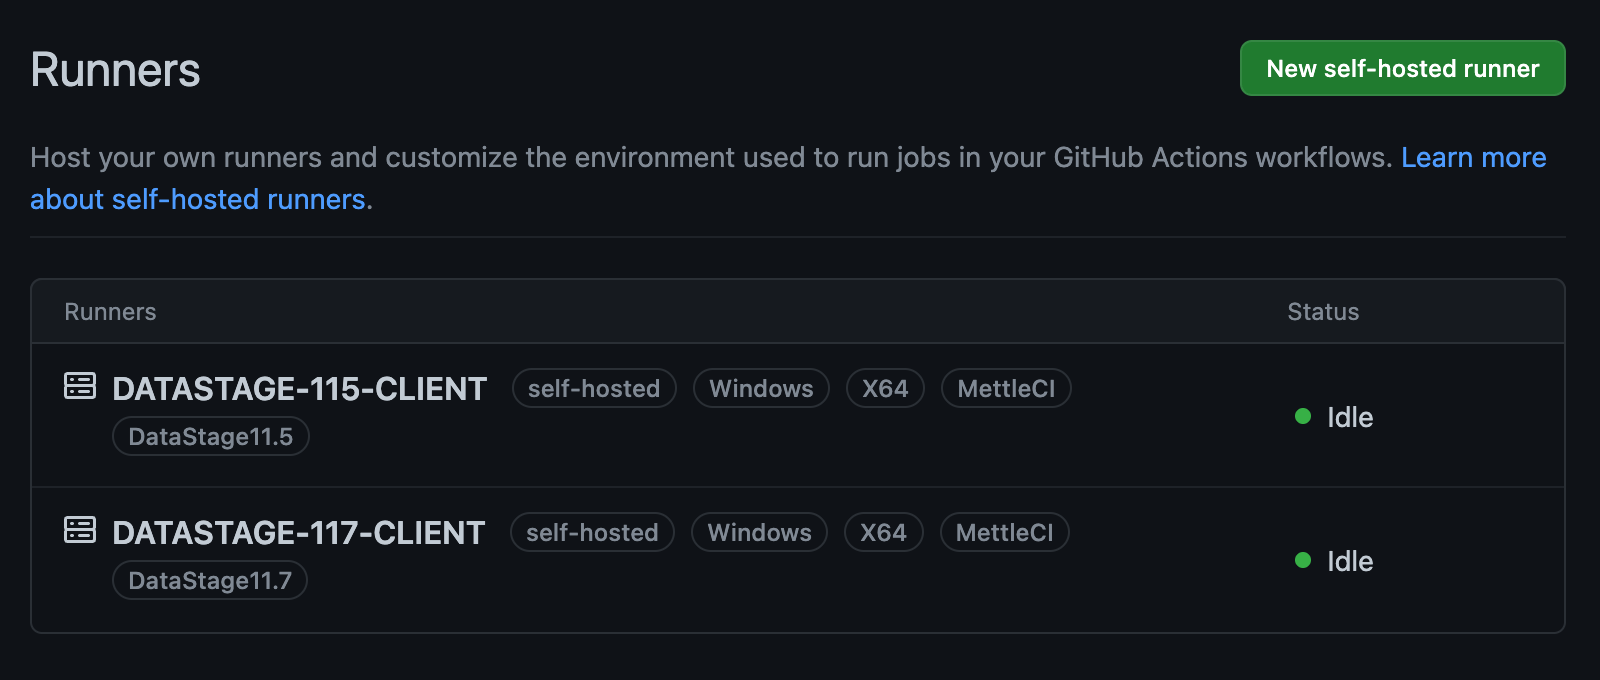The height and width of the screenshot is (680, 1600).
Task: Select the self-hosted label on DATASTAGE-117-CLIENT
Action: (x=592, y=533)
